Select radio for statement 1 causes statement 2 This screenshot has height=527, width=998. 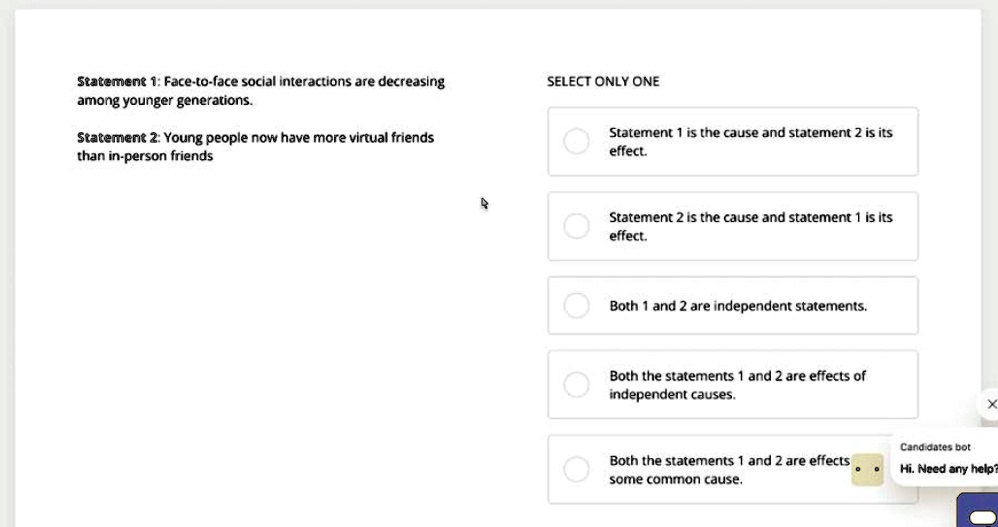click(577, 142)
